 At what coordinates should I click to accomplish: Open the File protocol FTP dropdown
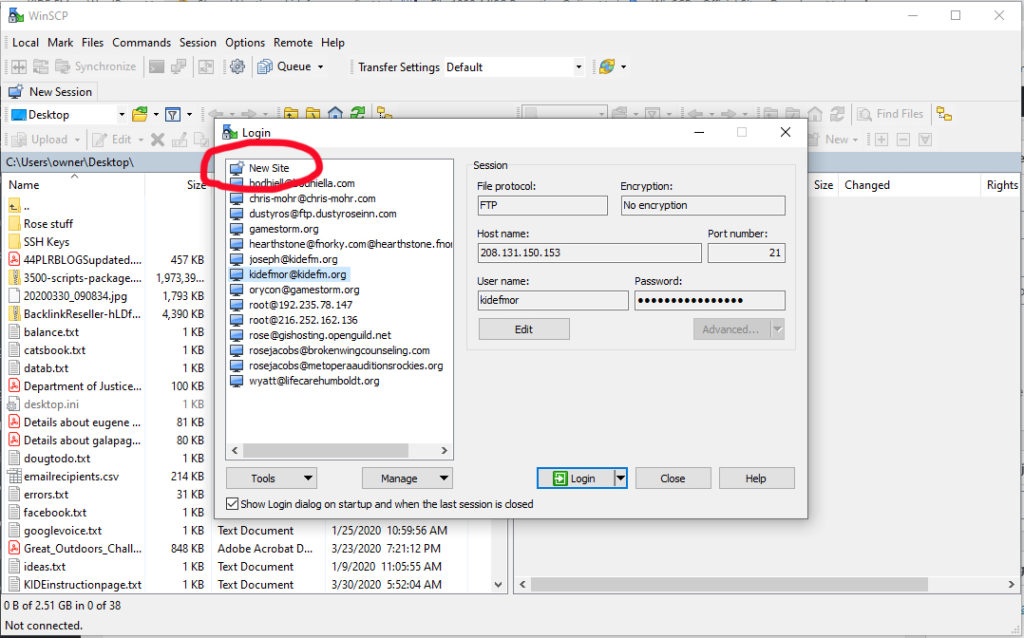(x=543, y=205)
